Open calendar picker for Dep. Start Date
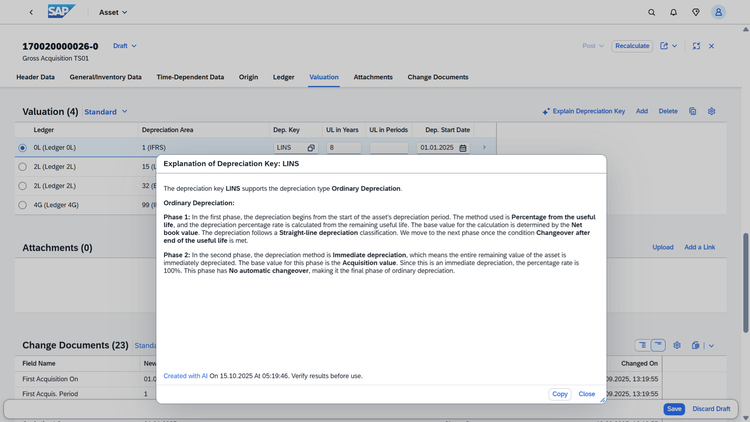The width and height of the screenshot is (750, 422). [x=463, y=148]
